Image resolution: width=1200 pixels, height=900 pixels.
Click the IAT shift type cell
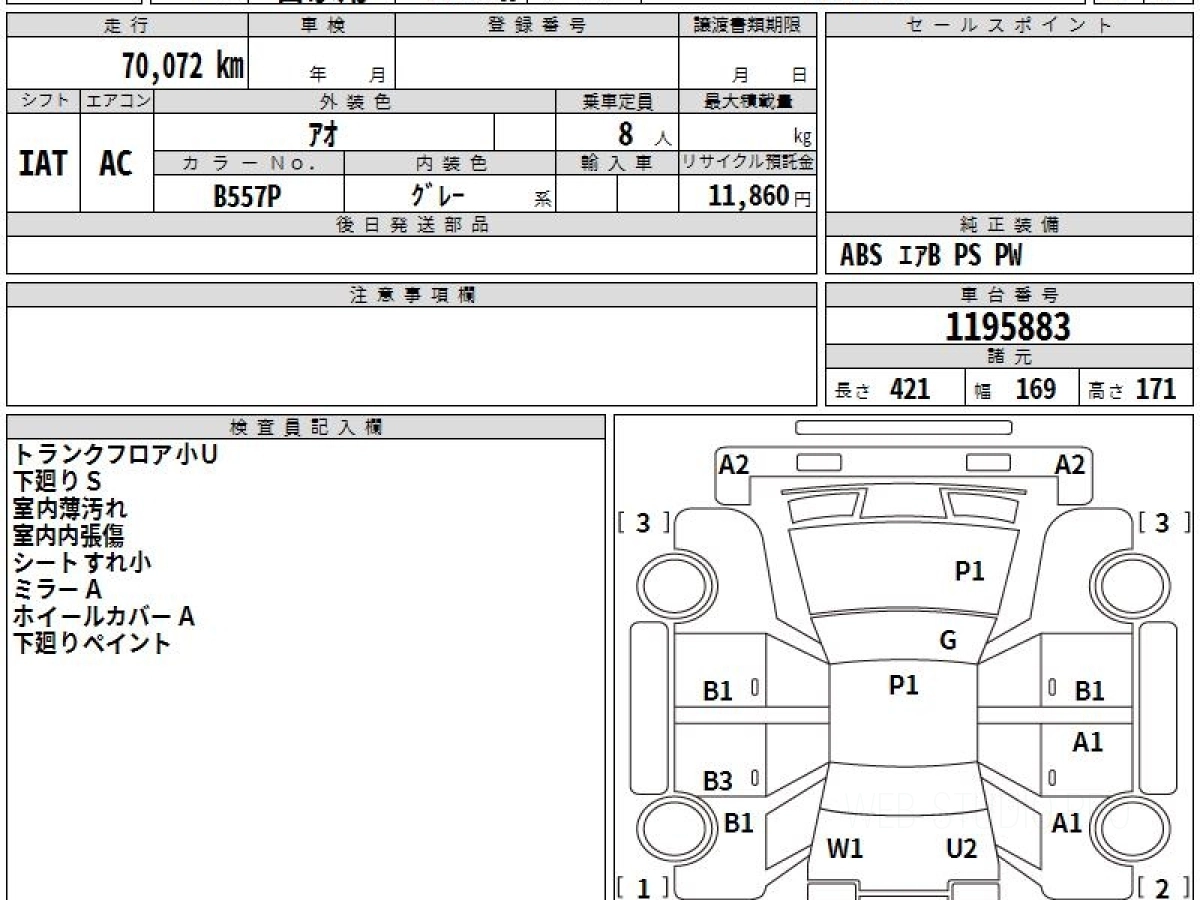pyautogui.click(x=43, y=163)
